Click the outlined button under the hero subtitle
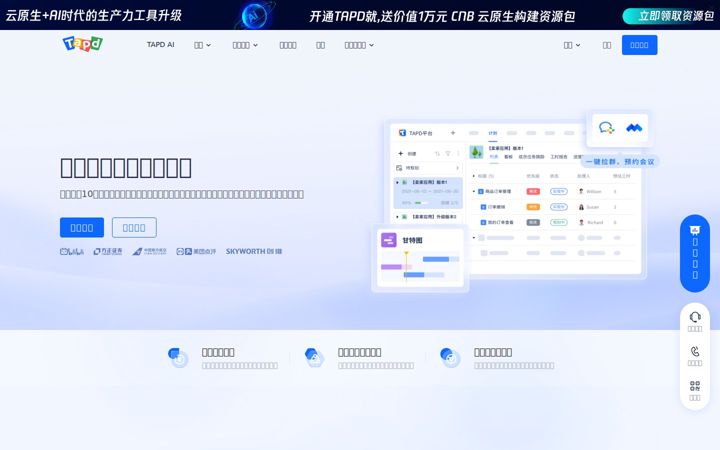This screenshot has width=720, height=450. point(134,227)
